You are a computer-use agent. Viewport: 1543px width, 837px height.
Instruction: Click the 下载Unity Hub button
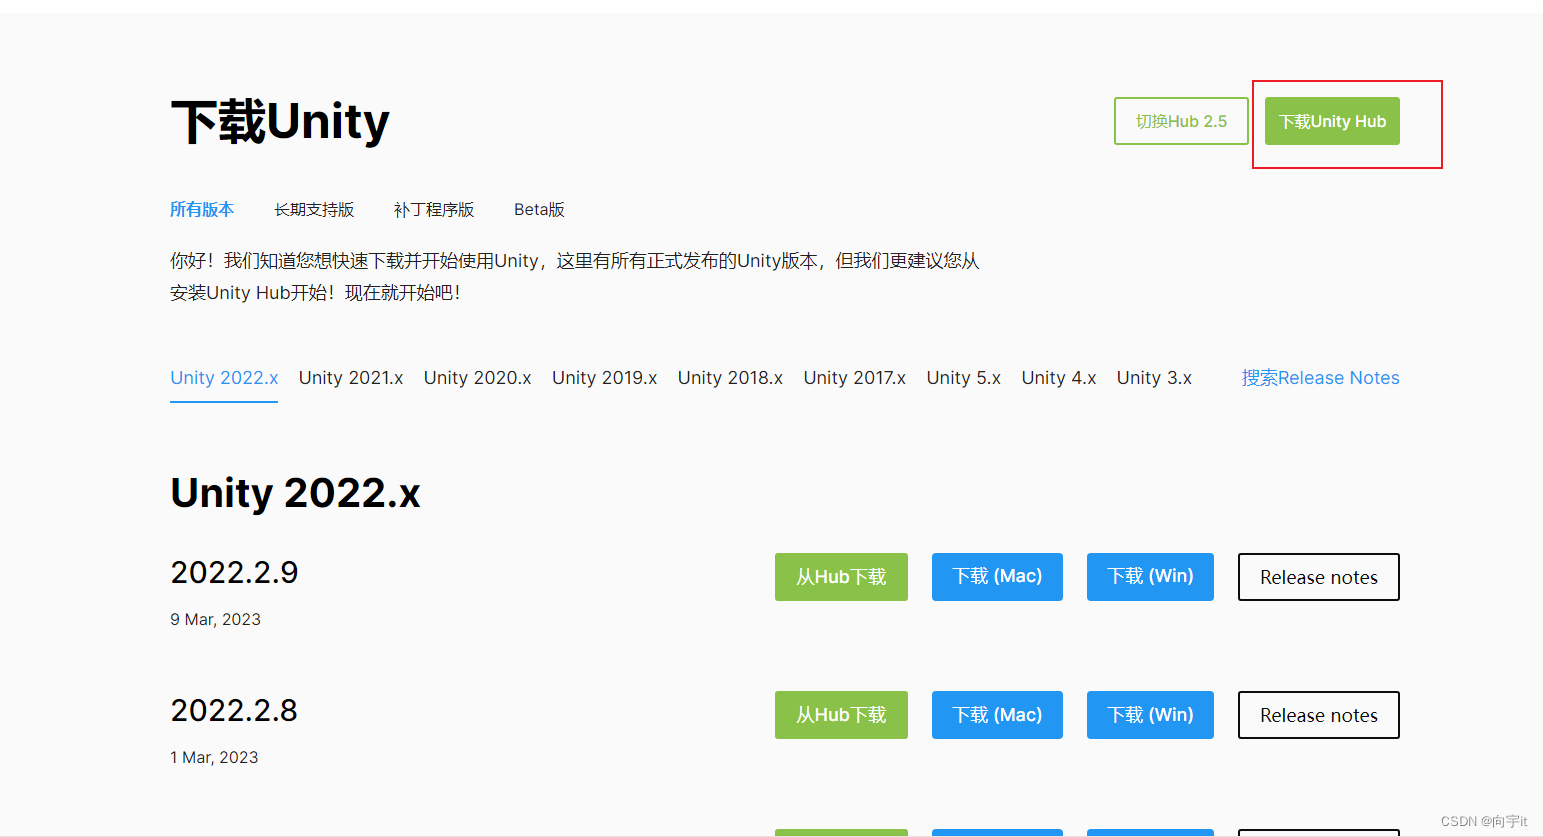[x=1332, y=121]
